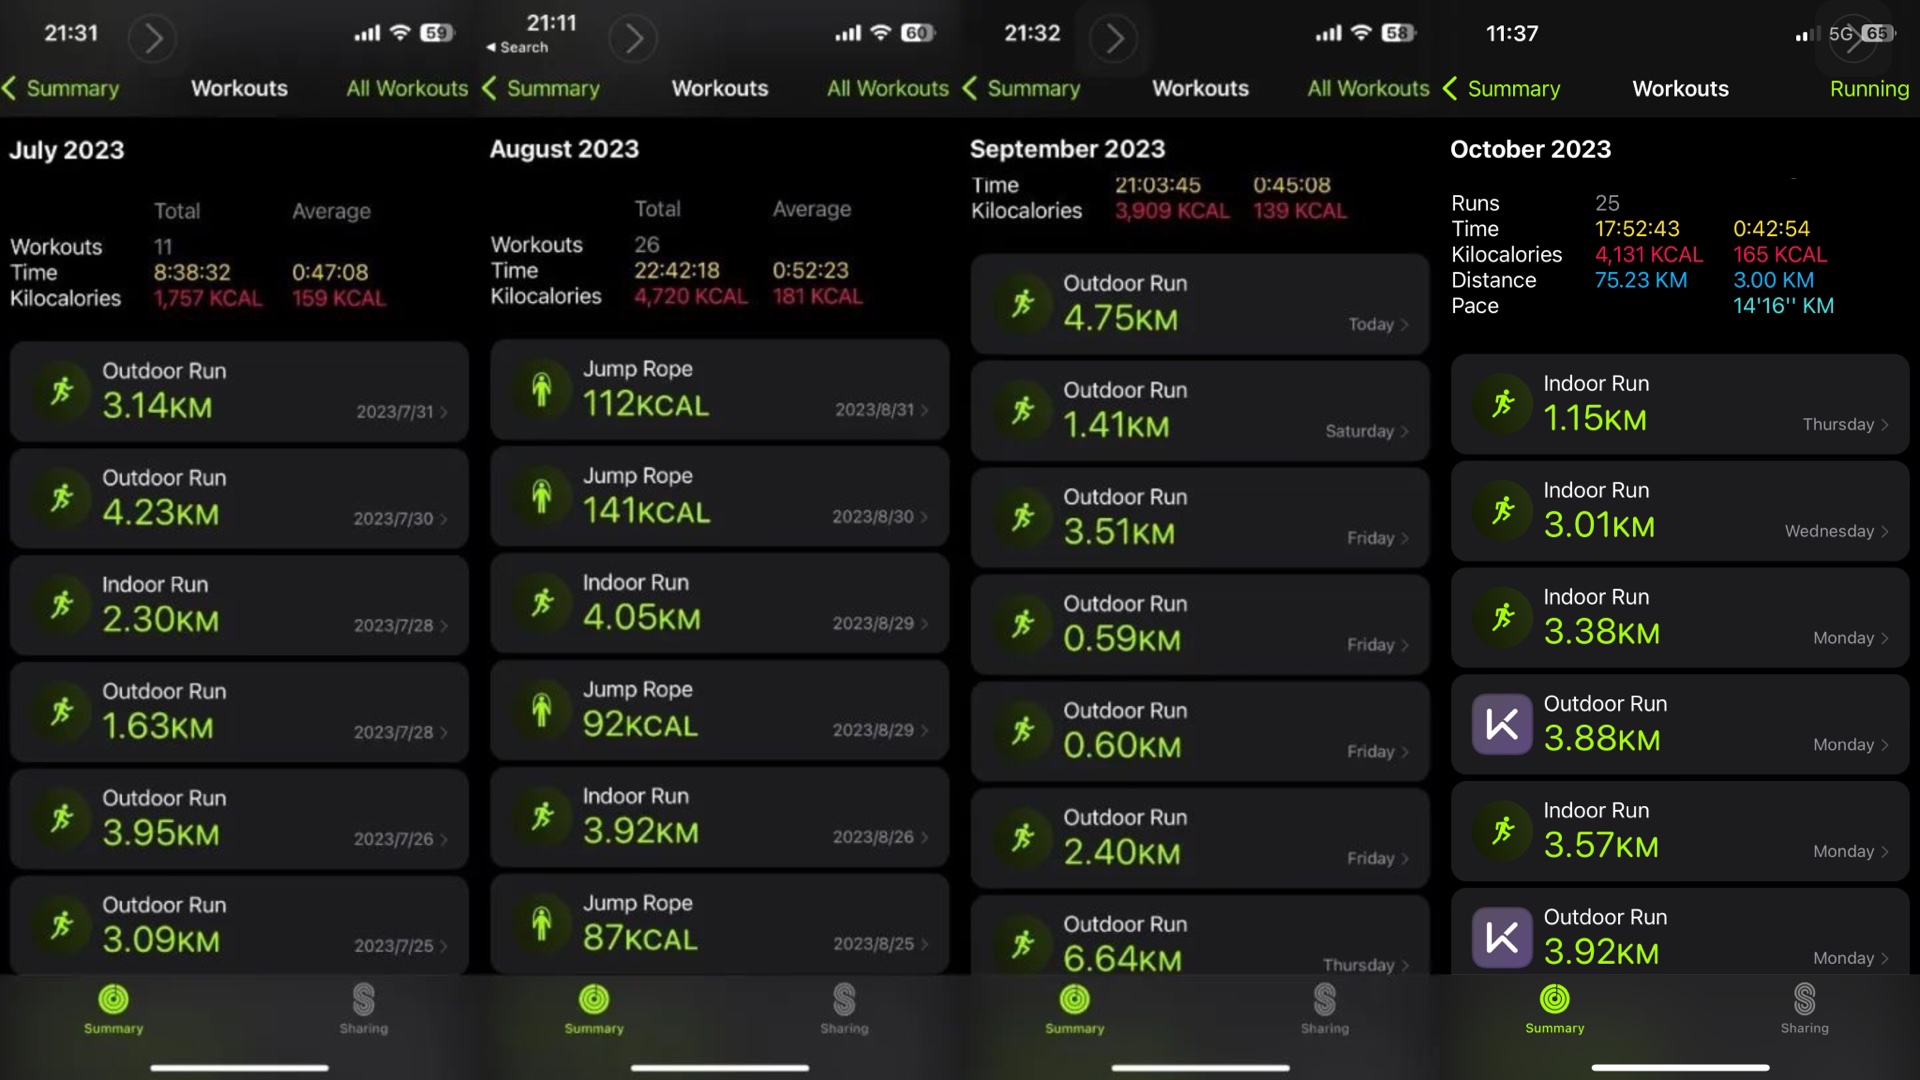Open All Workouts filter in July panel
Image resolution: width=1920 pixels, height=1080 pixels.
pos(406,88)
